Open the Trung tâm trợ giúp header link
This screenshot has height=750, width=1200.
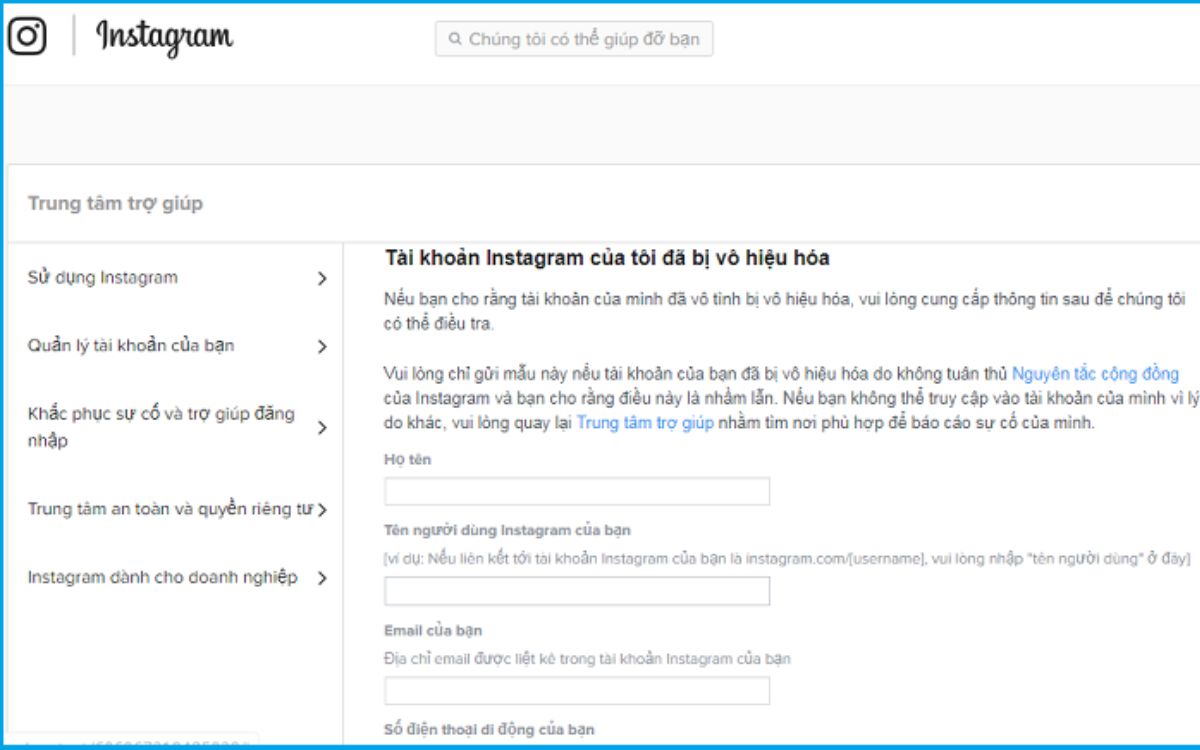tap(115, 203)
